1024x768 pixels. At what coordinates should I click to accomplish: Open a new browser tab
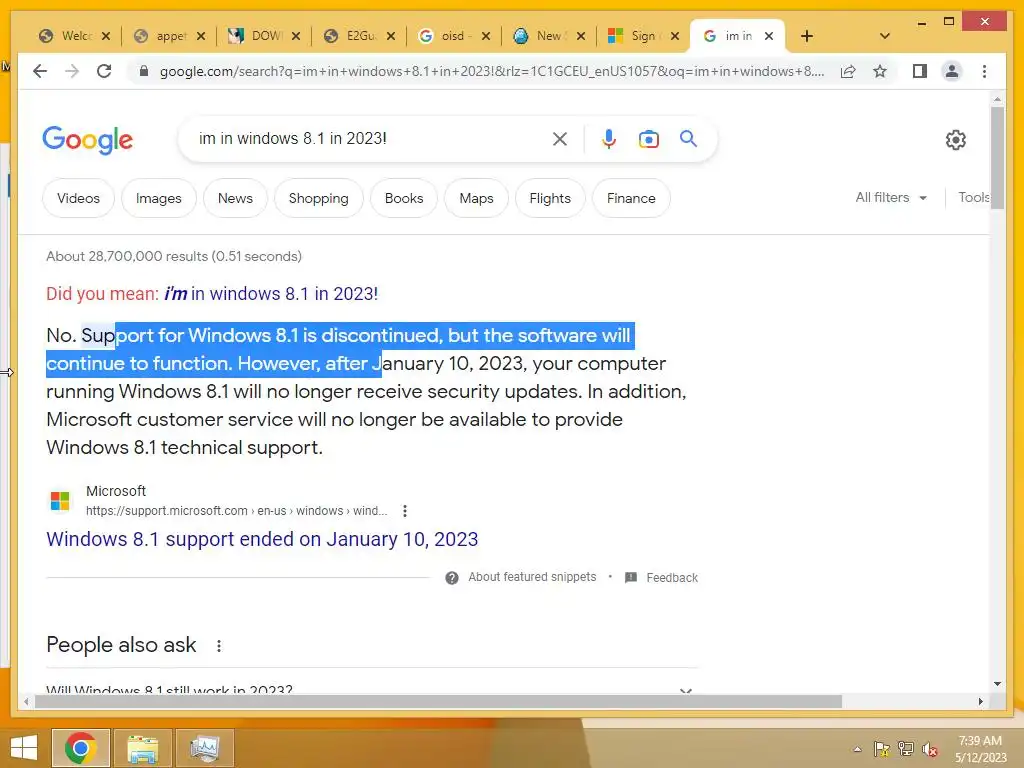[807, 36]
